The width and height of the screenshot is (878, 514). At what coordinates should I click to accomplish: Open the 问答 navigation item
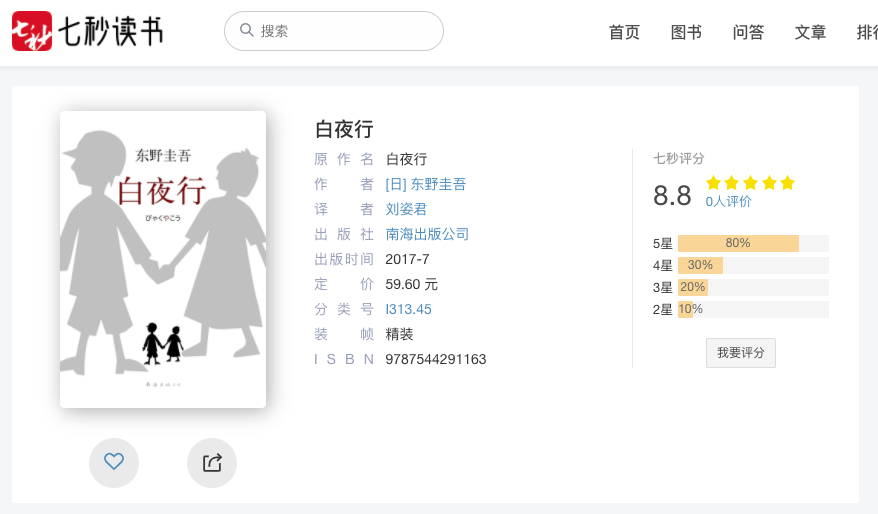tap(748, 32)
